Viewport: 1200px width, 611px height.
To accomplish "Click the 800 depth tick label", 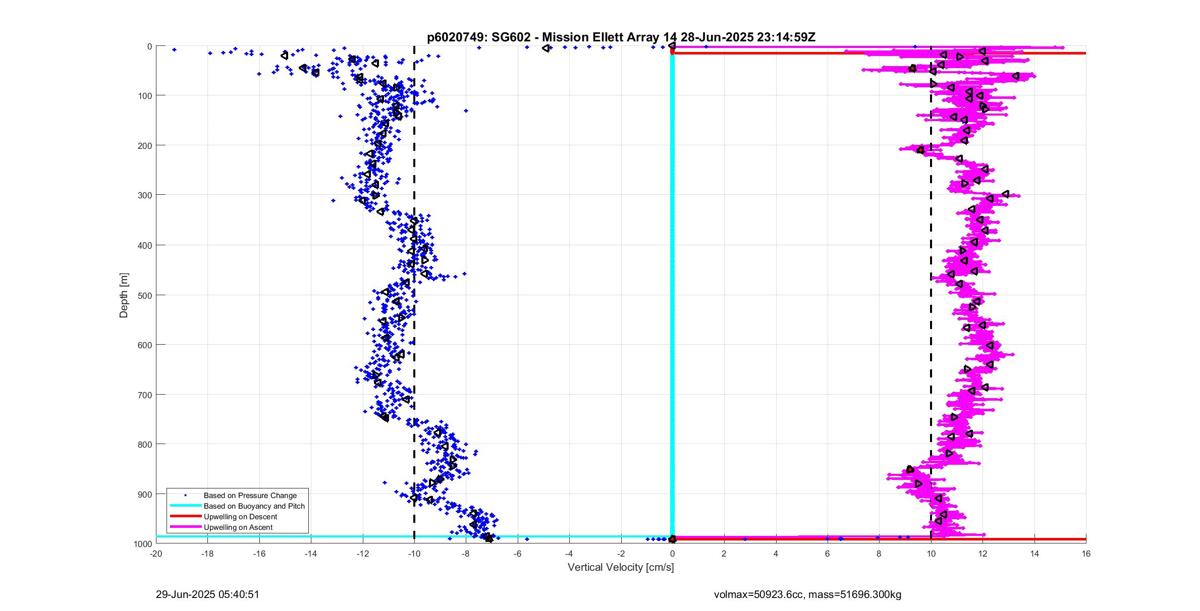I will [x=143, y=445].
